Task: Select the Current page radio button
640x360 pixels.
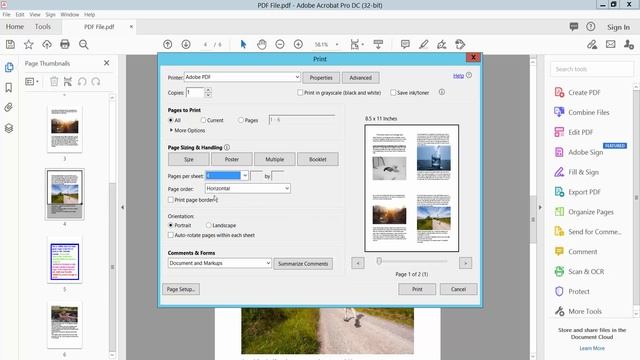Action: 203,120
